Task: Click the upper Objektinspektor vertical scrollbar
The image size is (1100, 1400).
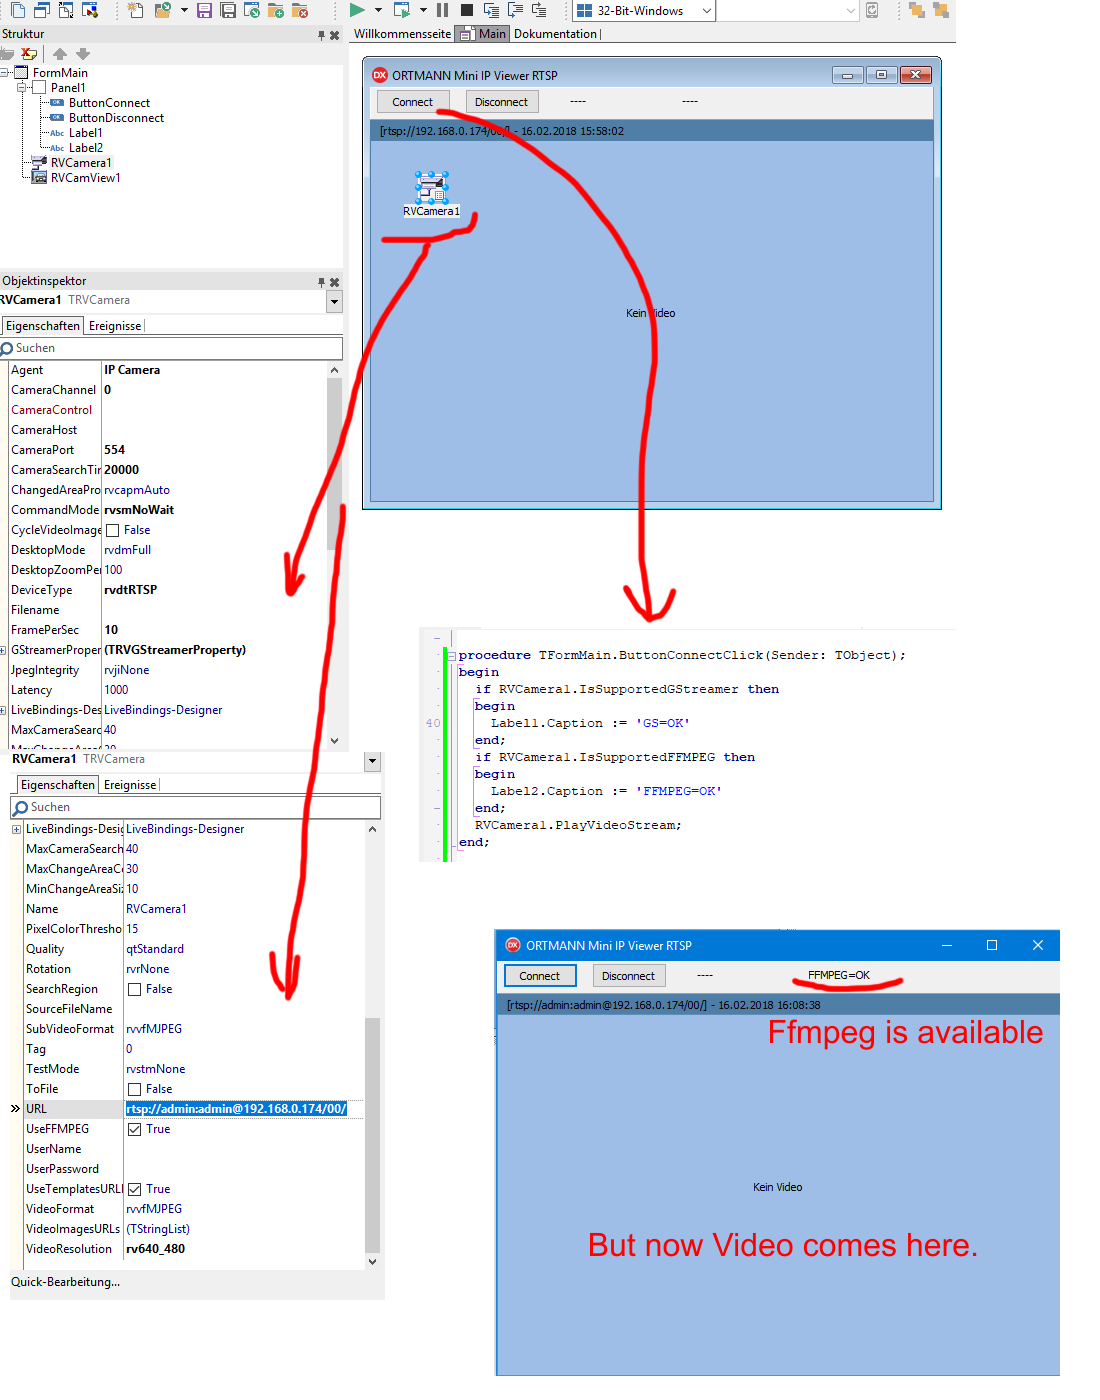Action: (334, 465)
